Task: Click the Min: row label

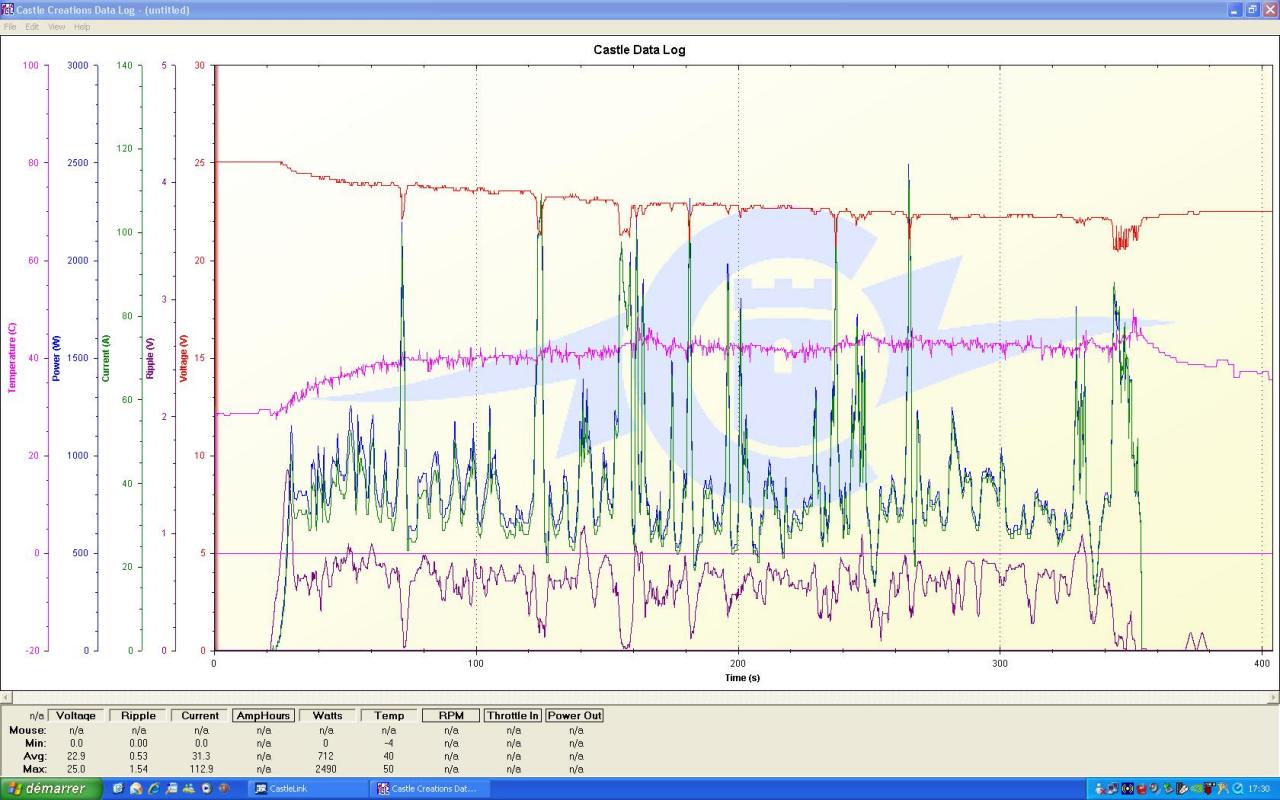Action: (35, 743)
